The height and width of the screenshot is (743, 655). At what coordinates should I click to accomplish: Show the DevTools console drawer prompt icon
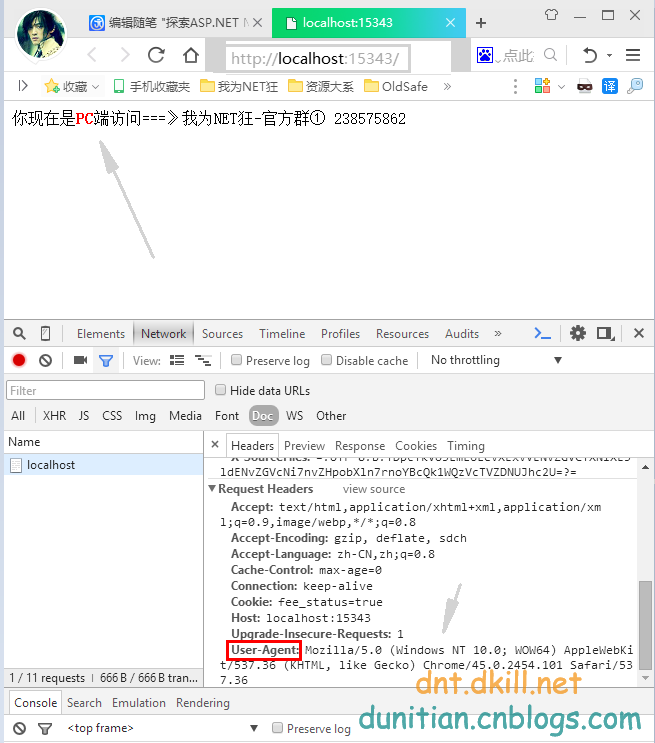(542, 334)
